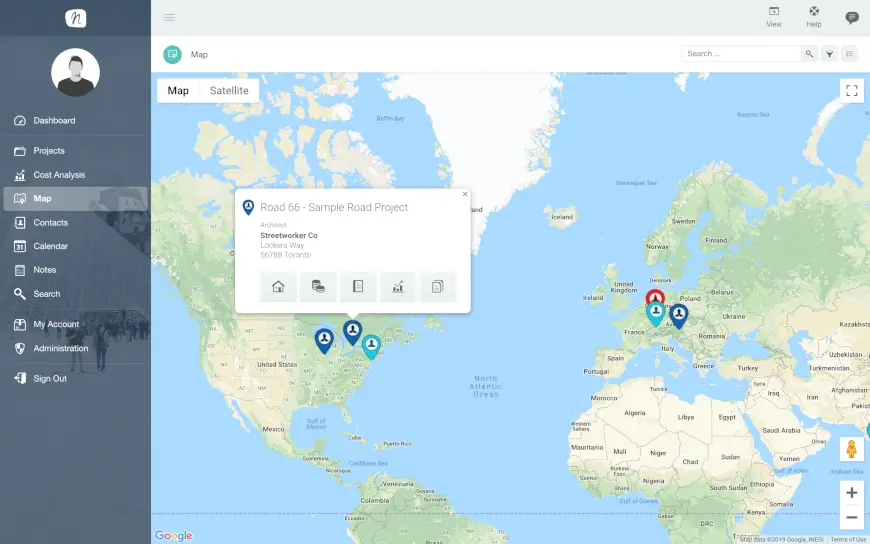The width and height of the screenshot is (870, 544).
Task: Click the Google logo on the map
Action: coord(174,536)
